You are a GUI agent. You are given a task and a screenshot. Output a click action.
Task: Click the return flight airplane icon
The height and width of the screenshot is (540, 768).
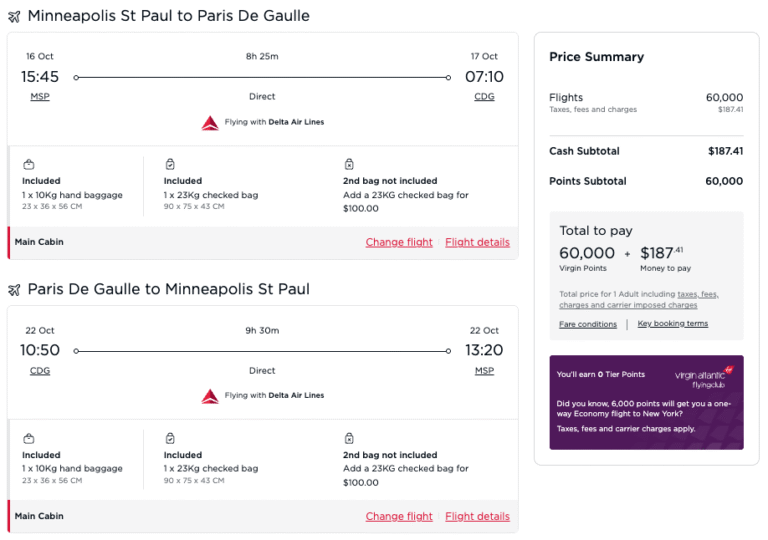coord(14,290)
